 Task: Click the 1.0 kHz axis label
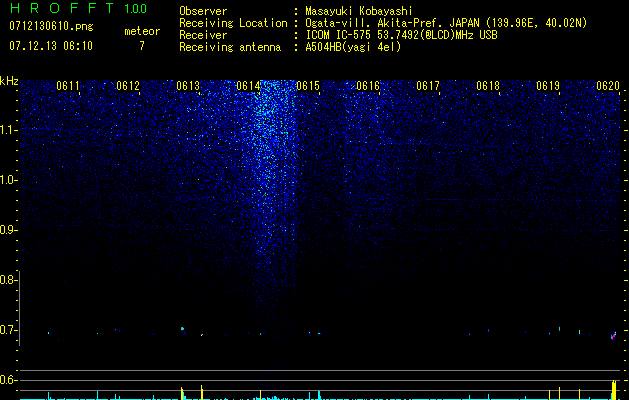coord(7,180)
